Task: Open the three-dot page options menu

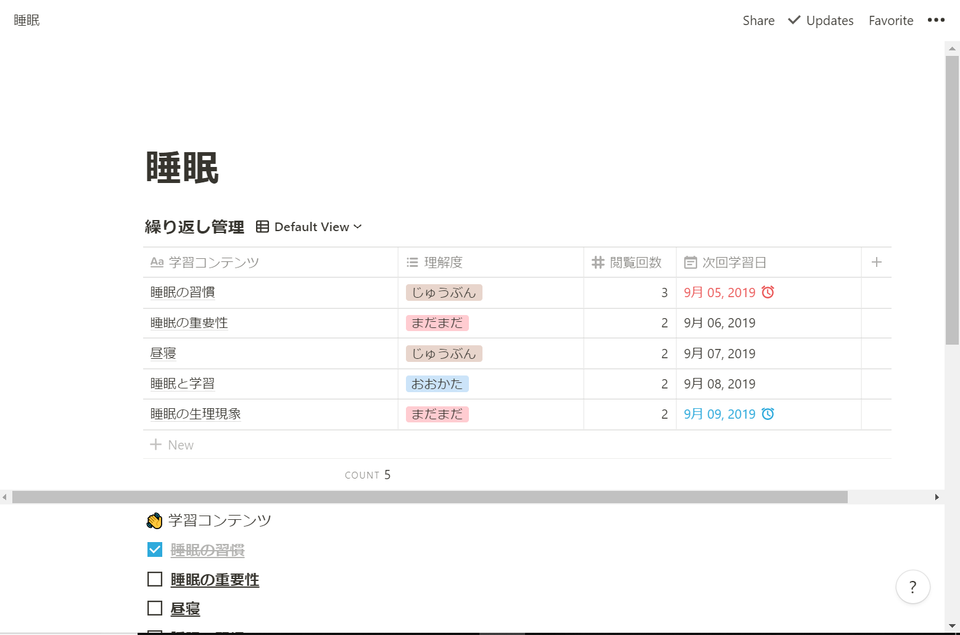Action: pos(936,20)
